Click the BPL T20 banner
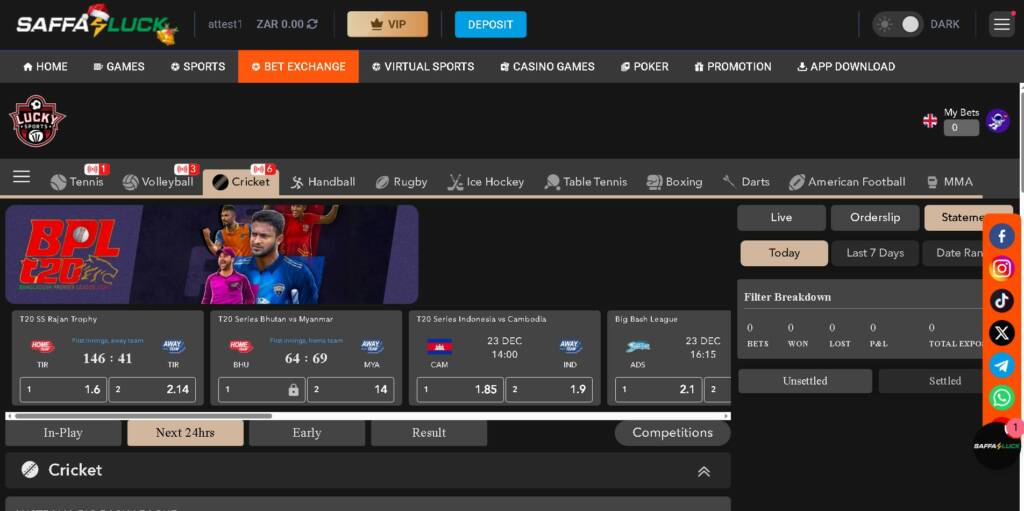Screen dimensions: 1024x511 [212, 254]
